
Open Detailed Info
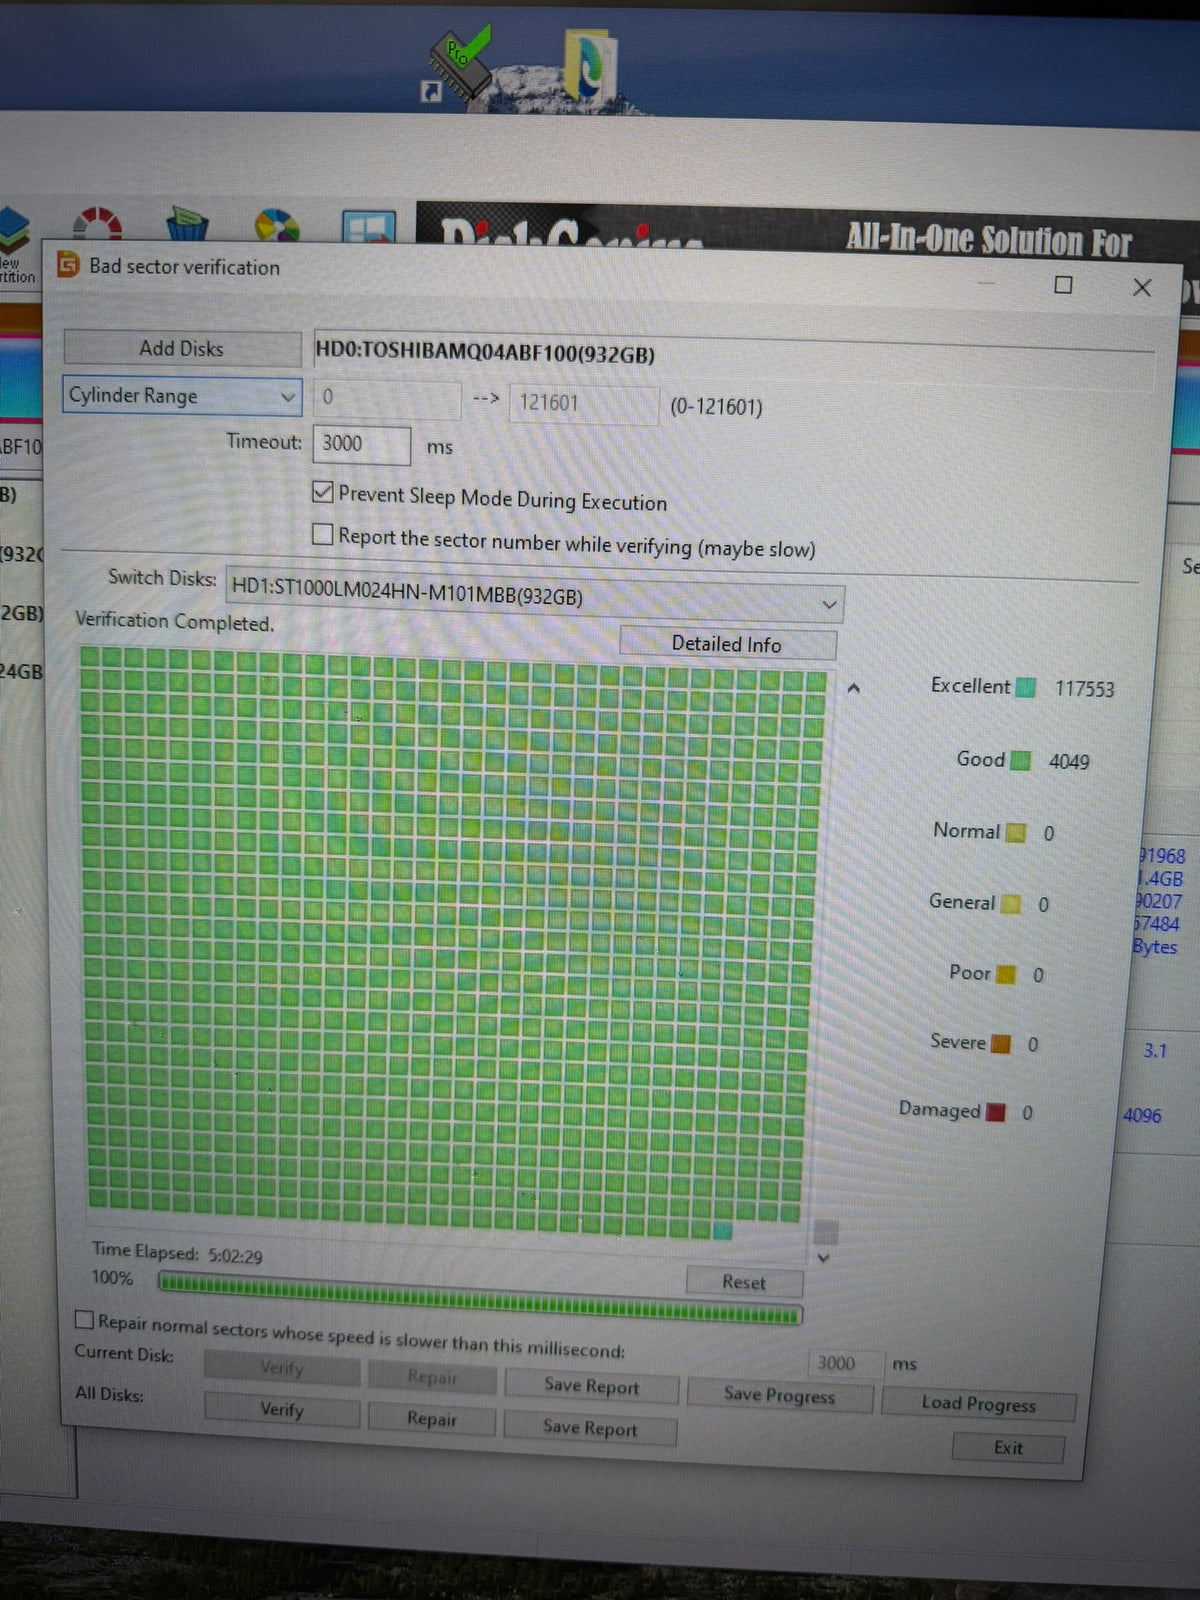coord(727,644)
